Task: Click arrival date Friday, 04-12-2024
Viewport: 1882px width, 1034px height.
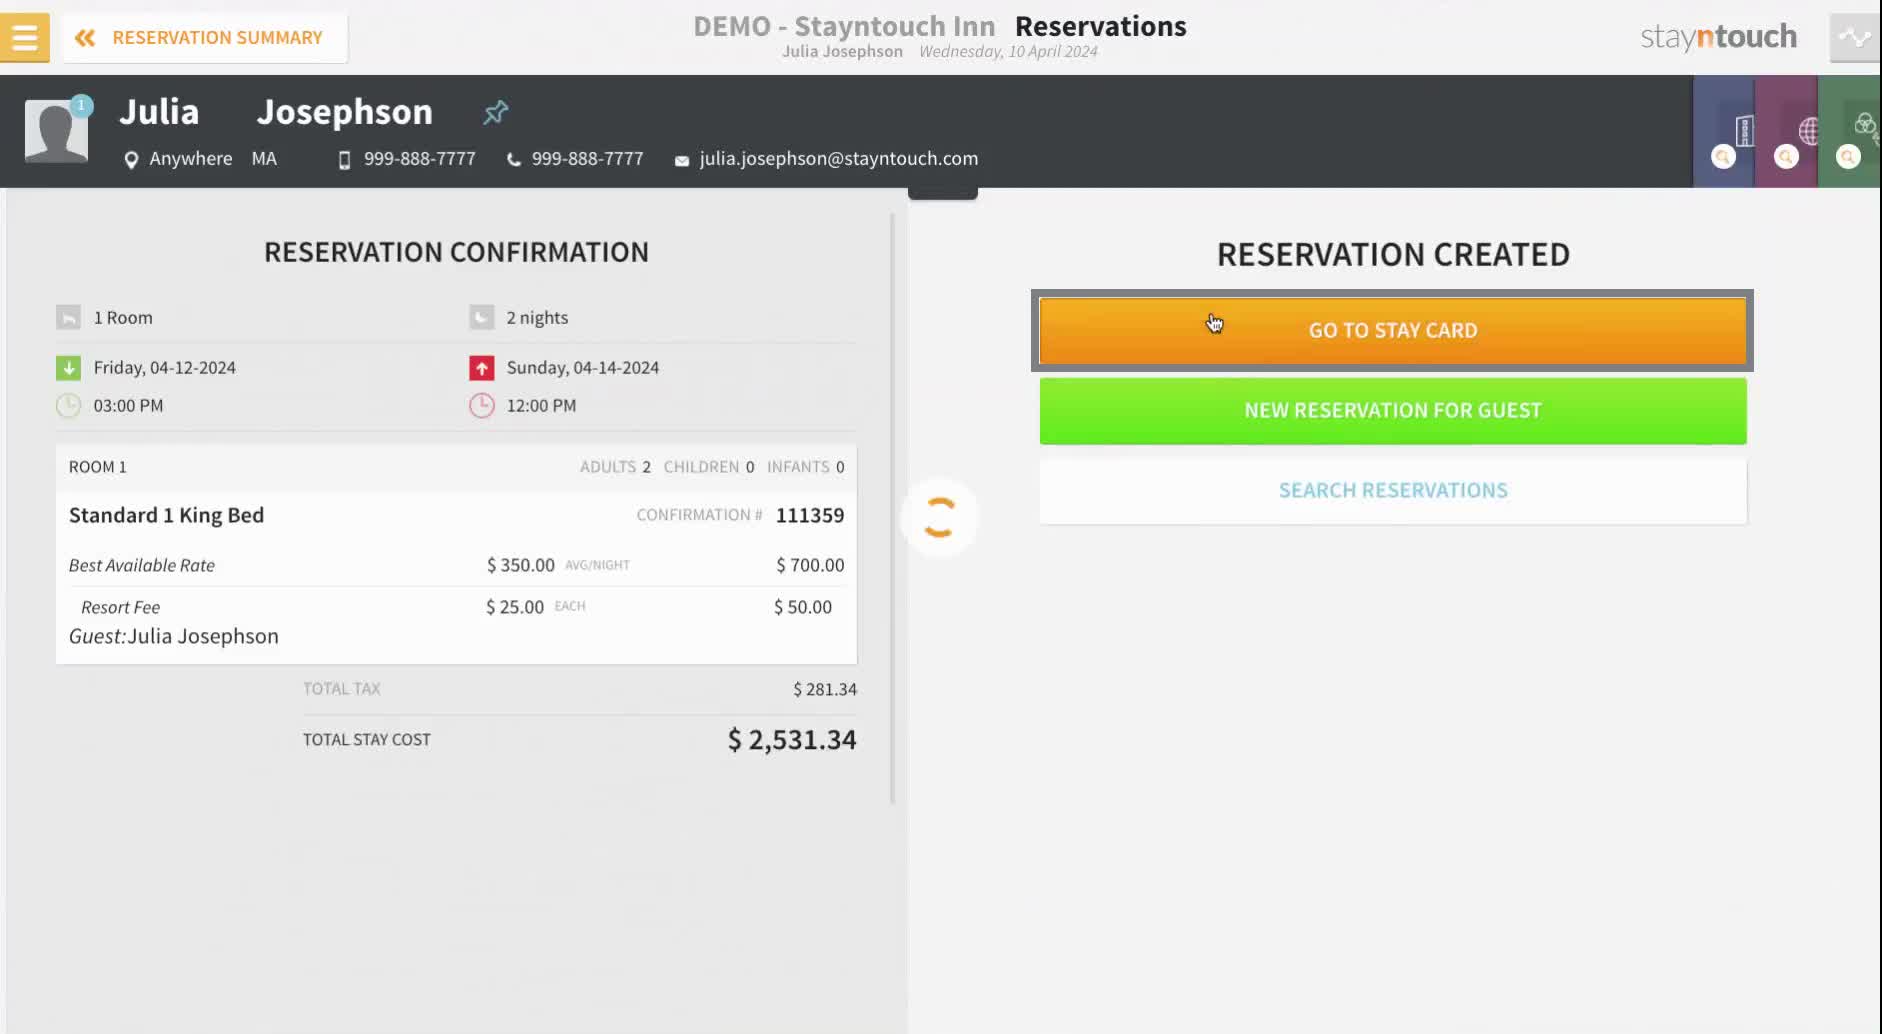Action: pyautogui.click(x=164, y=368)
